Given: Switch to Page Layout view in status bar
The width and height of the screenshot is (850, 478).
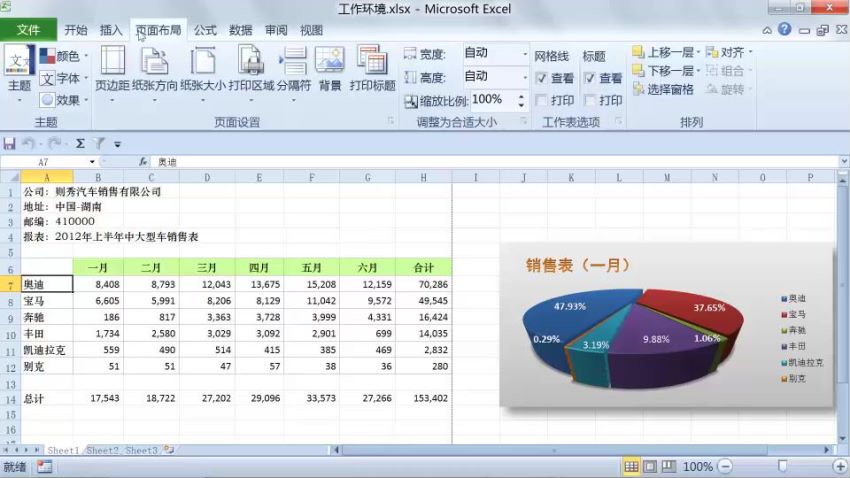Looking at the screenshot, I should pos(650,466).
